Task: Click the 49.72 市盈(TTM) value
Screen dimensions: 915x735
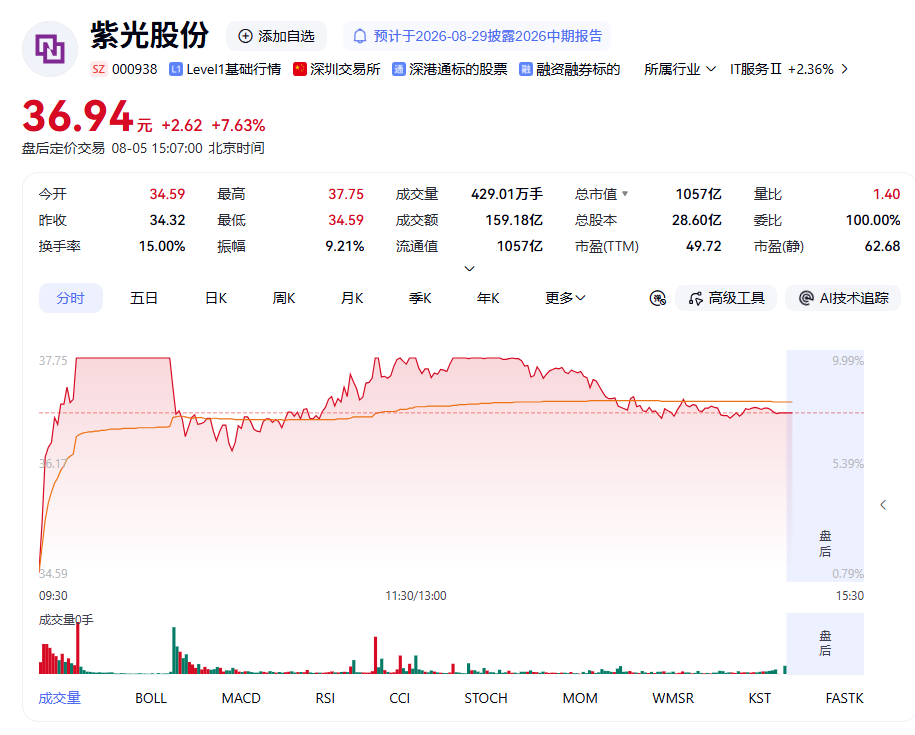Action: coord(703,246)
